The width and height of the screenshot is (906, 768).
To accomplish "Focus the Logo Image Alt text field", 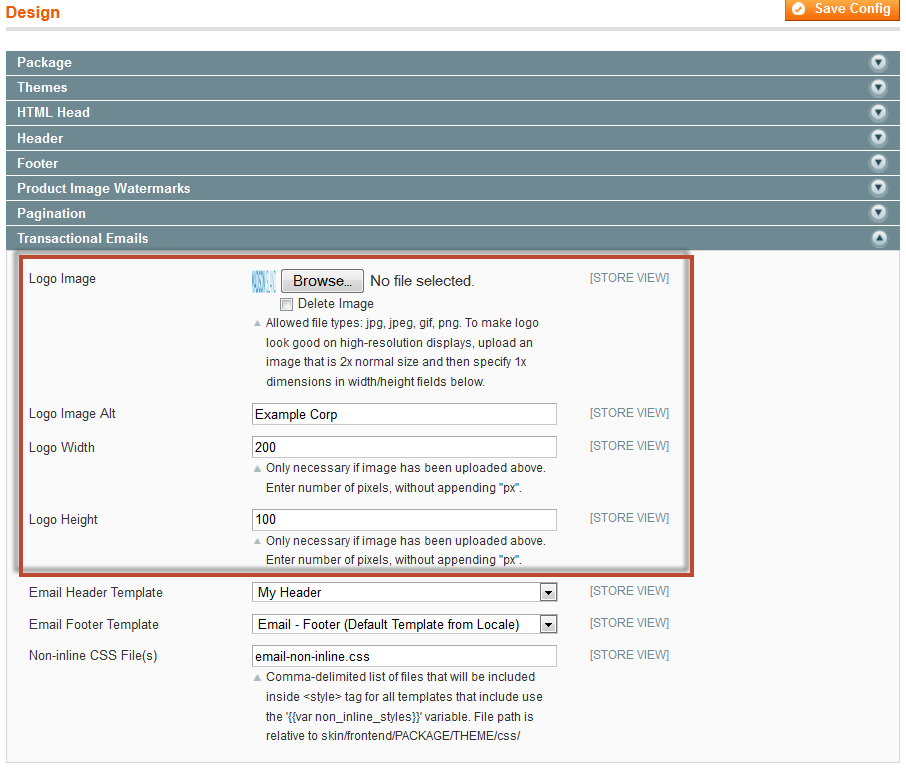I will point(404,414).
